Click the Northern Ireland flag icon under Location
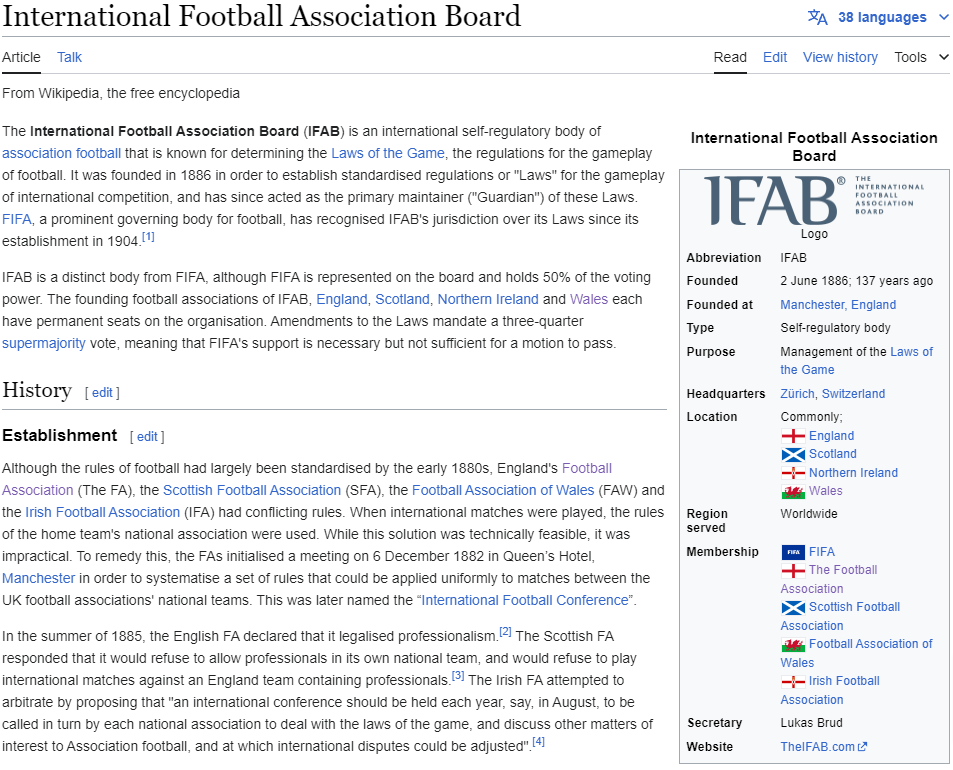This screenshot has width=953, height=770. point(793,473)
